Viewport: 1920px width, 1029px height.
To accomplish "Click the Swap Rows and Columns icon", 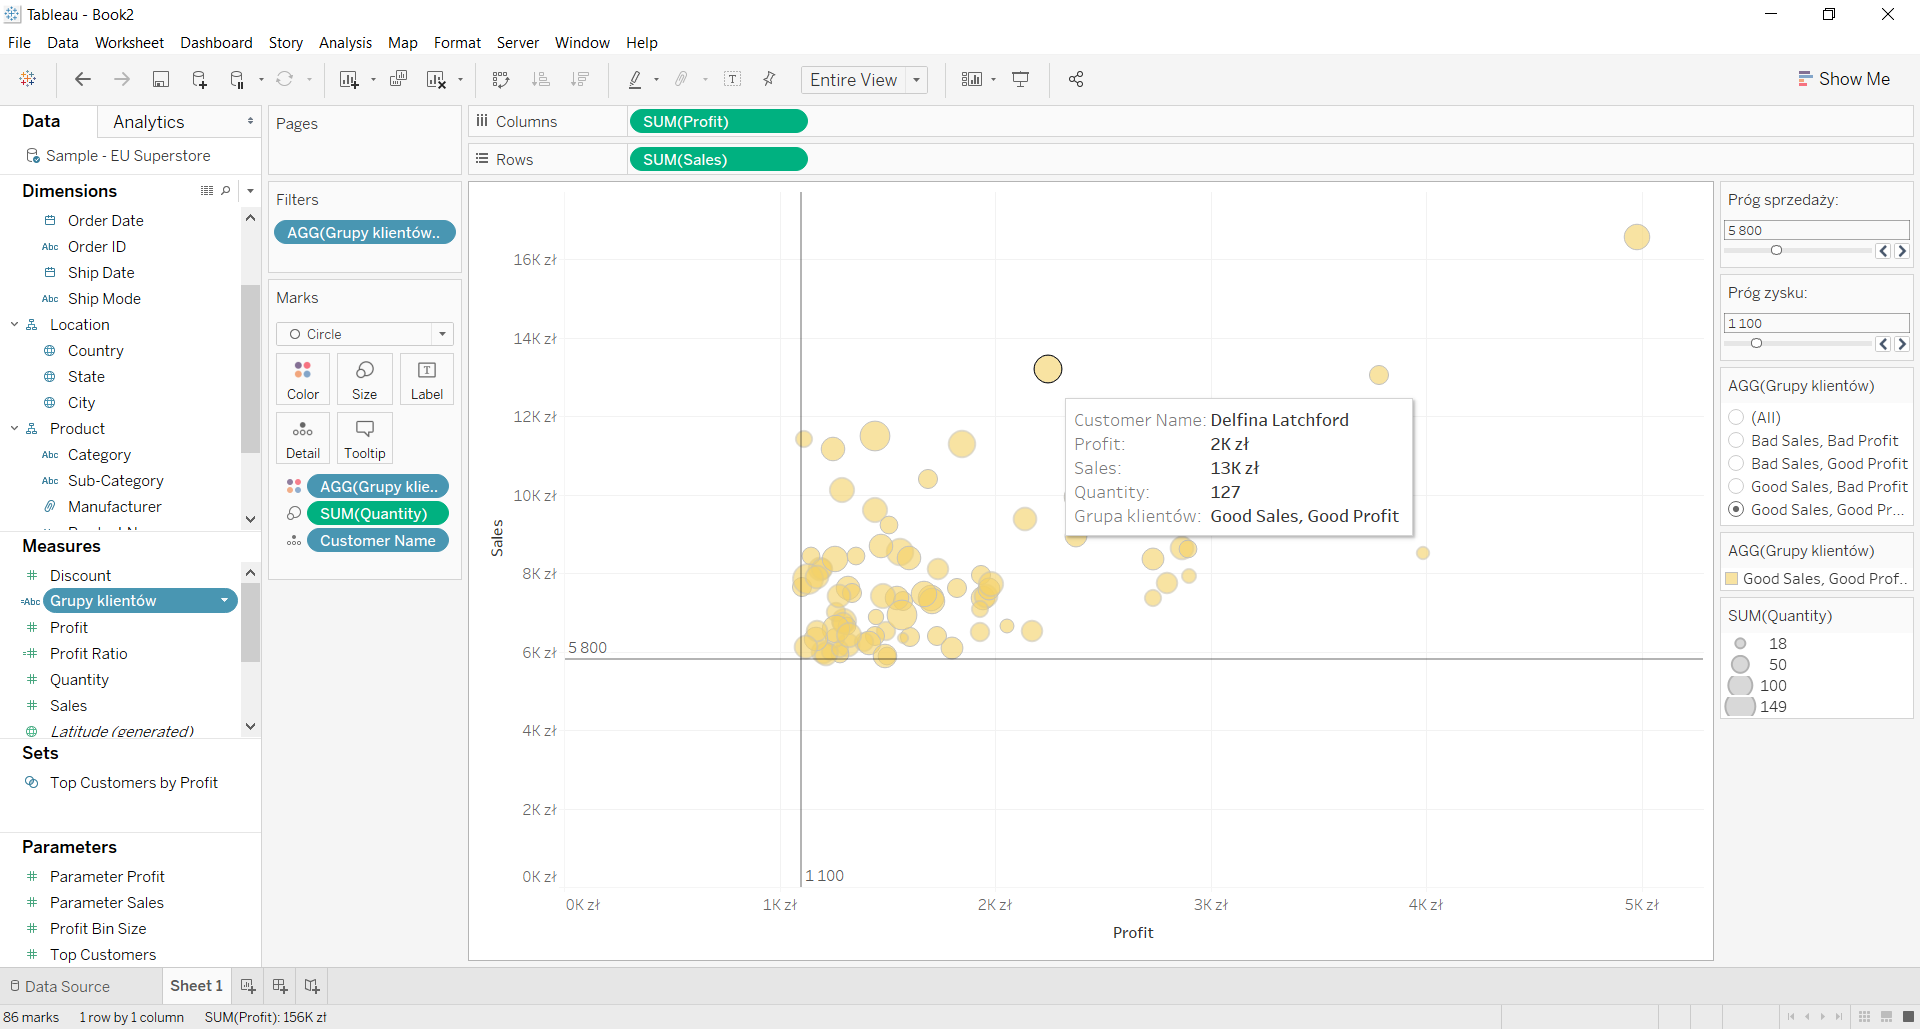I will click(x=501, y=80).
